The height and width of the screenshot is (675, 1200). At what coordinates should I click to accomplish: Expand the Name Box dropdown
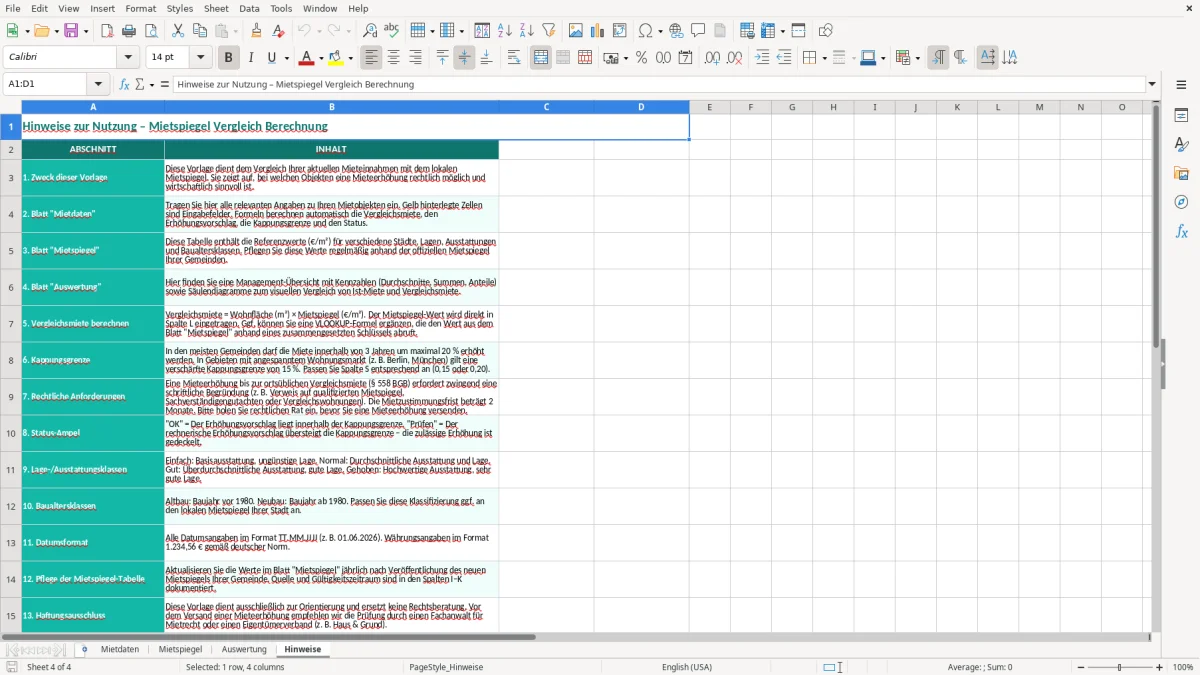point(98,85)
